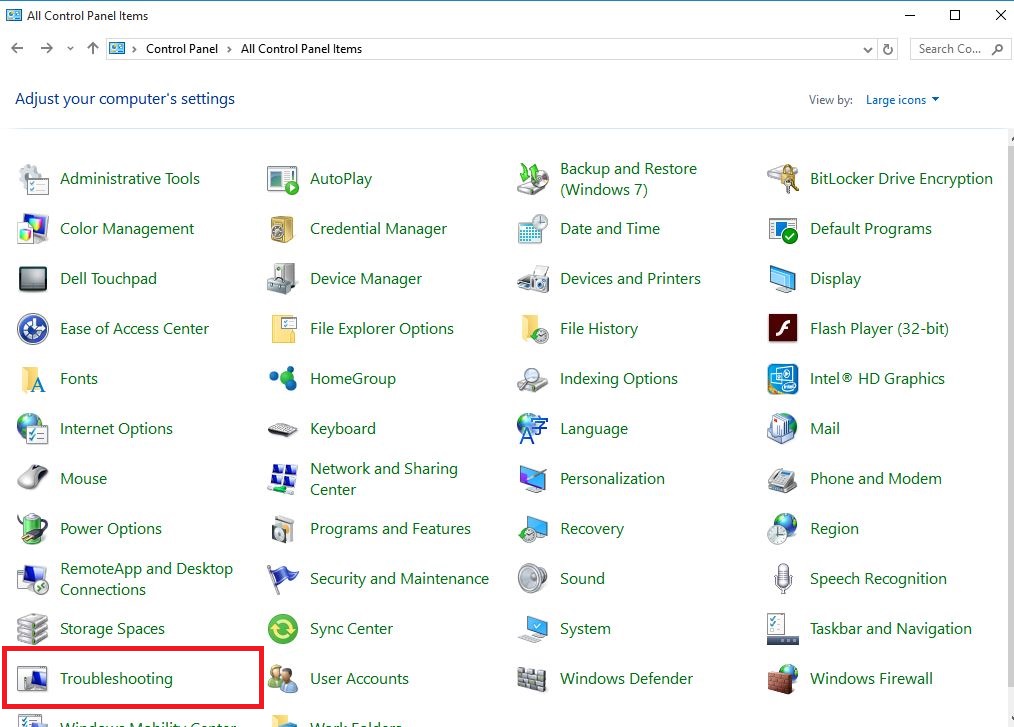Open Phone and Modem link
This screenshot has height=727, width=1014.
coord(876,479)
